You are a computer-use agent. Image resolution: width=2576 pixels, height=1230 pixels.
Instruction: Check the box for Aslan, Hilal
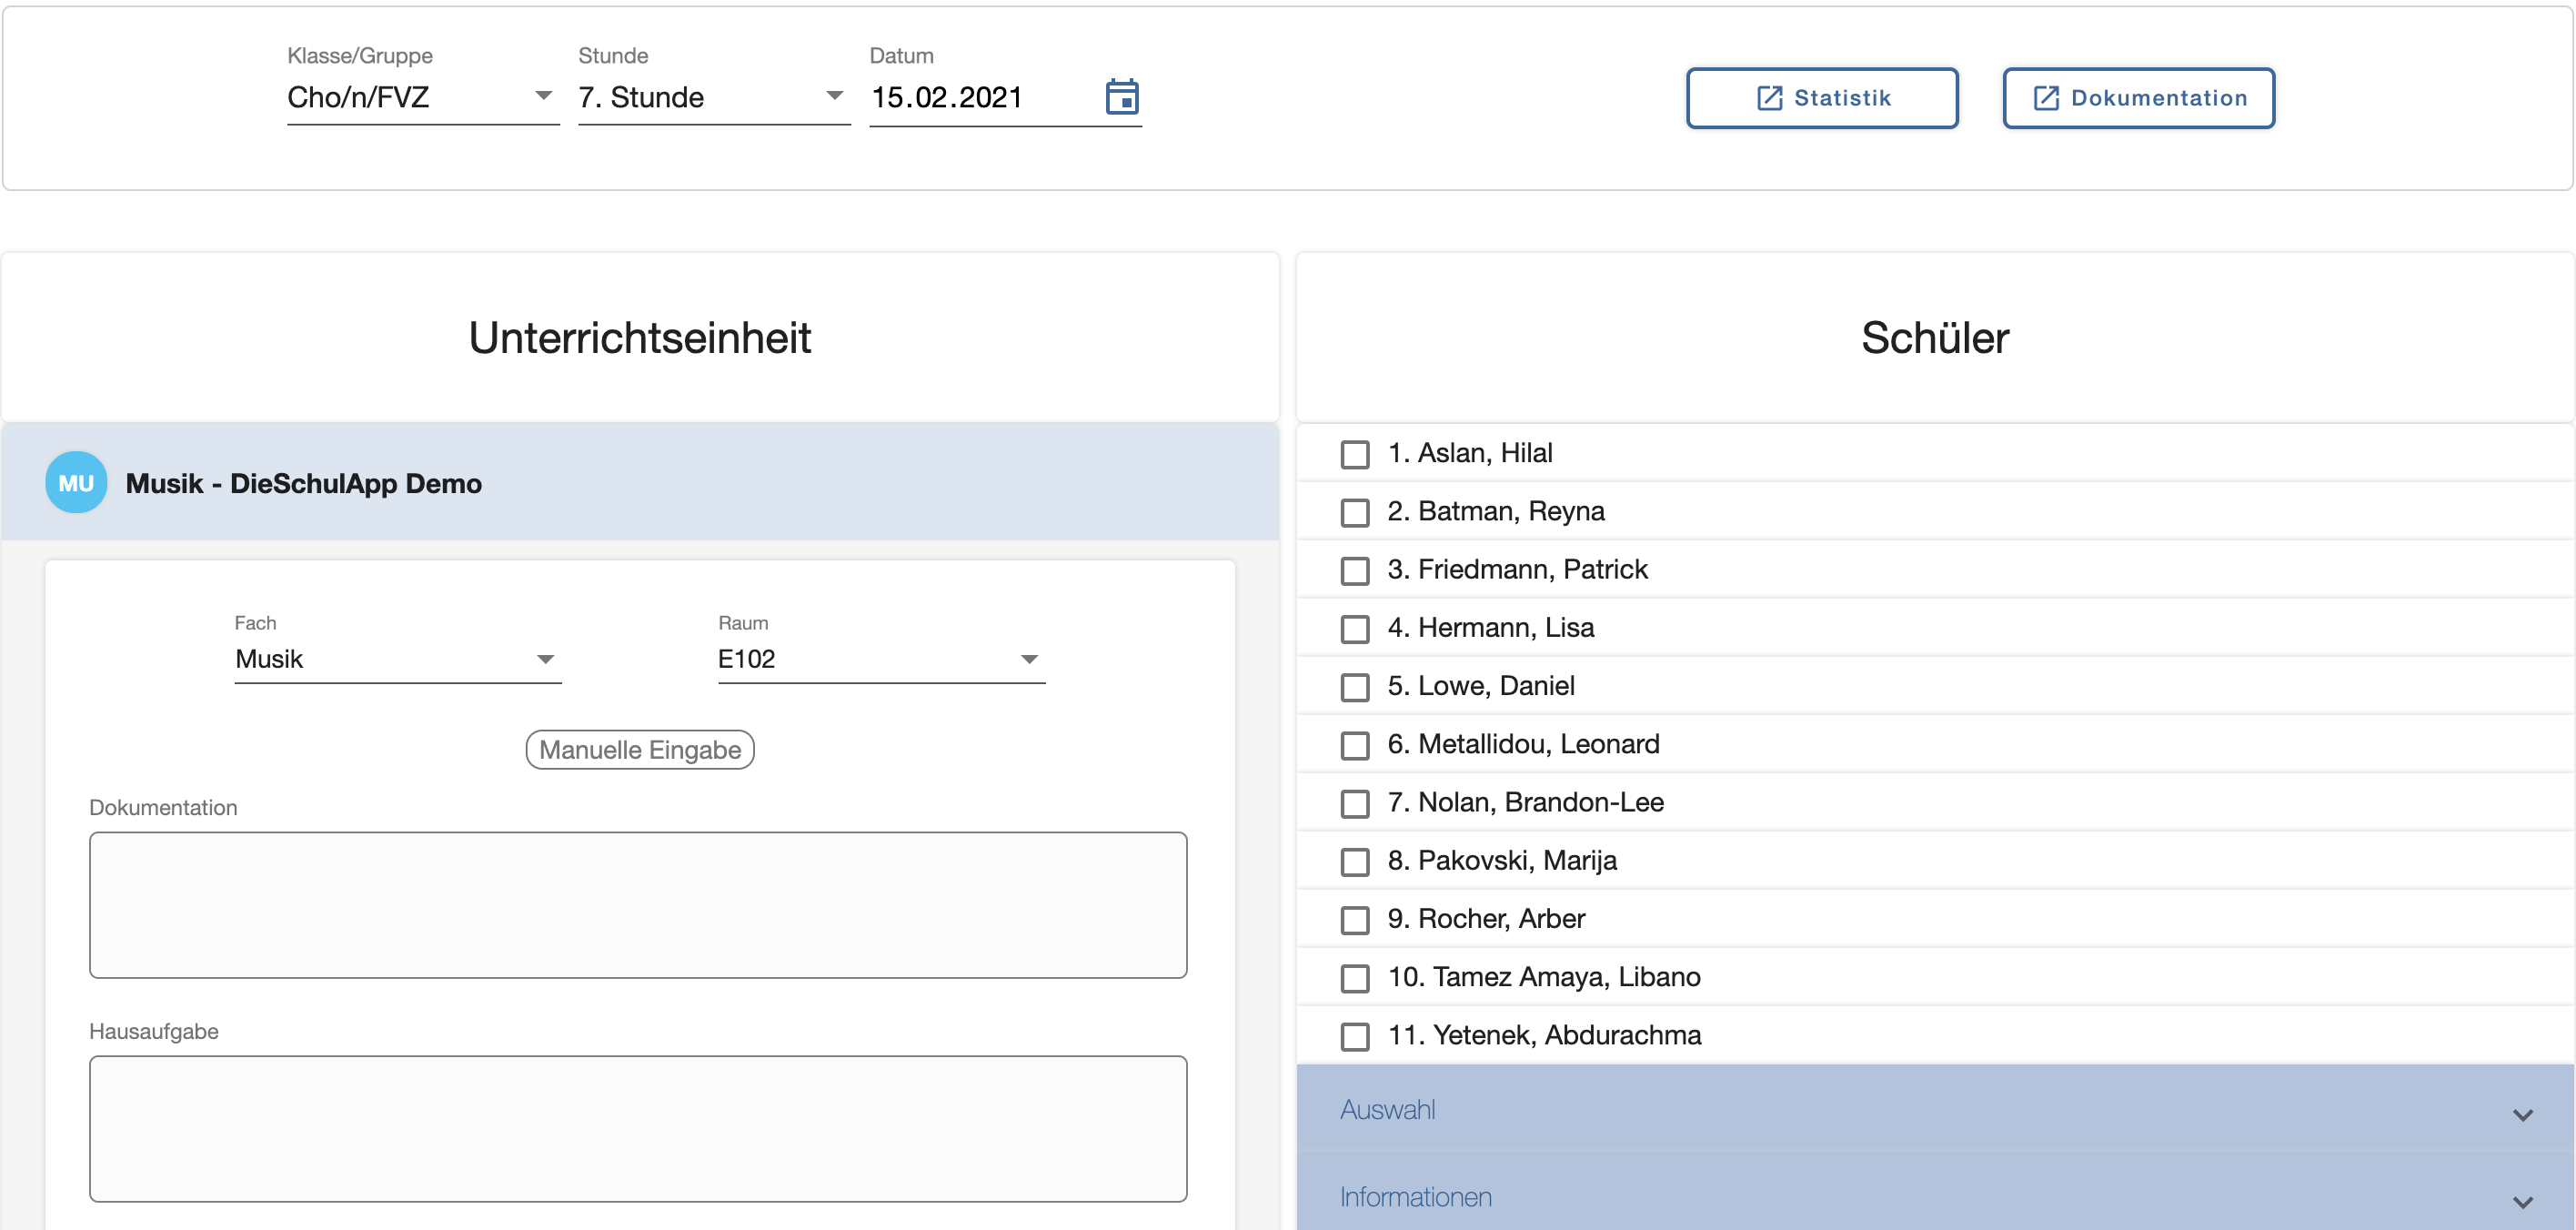pos(1355,454)
